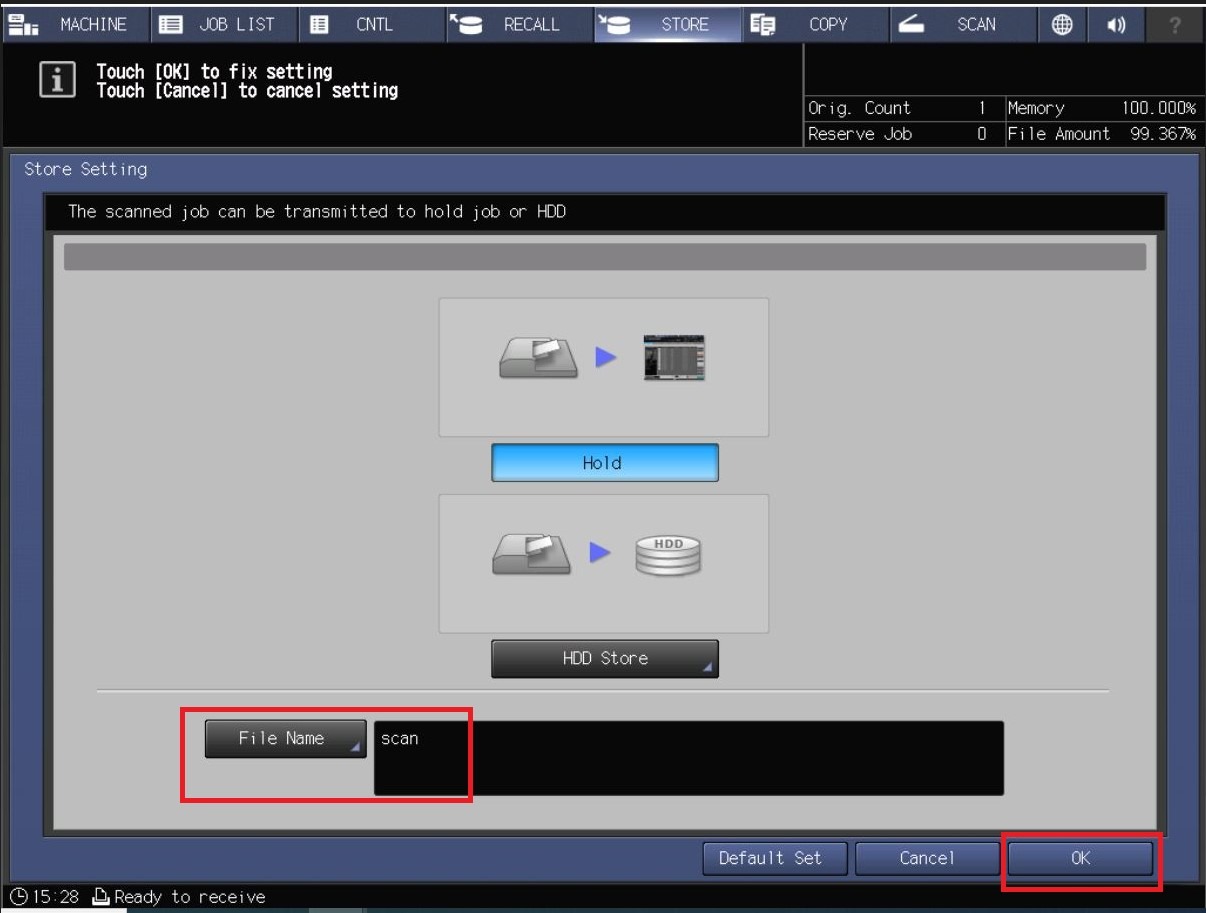Image resolution: width=1206 pixels, height=913 pixels.
Task: Click the globe network icon
Action: 1062,25
